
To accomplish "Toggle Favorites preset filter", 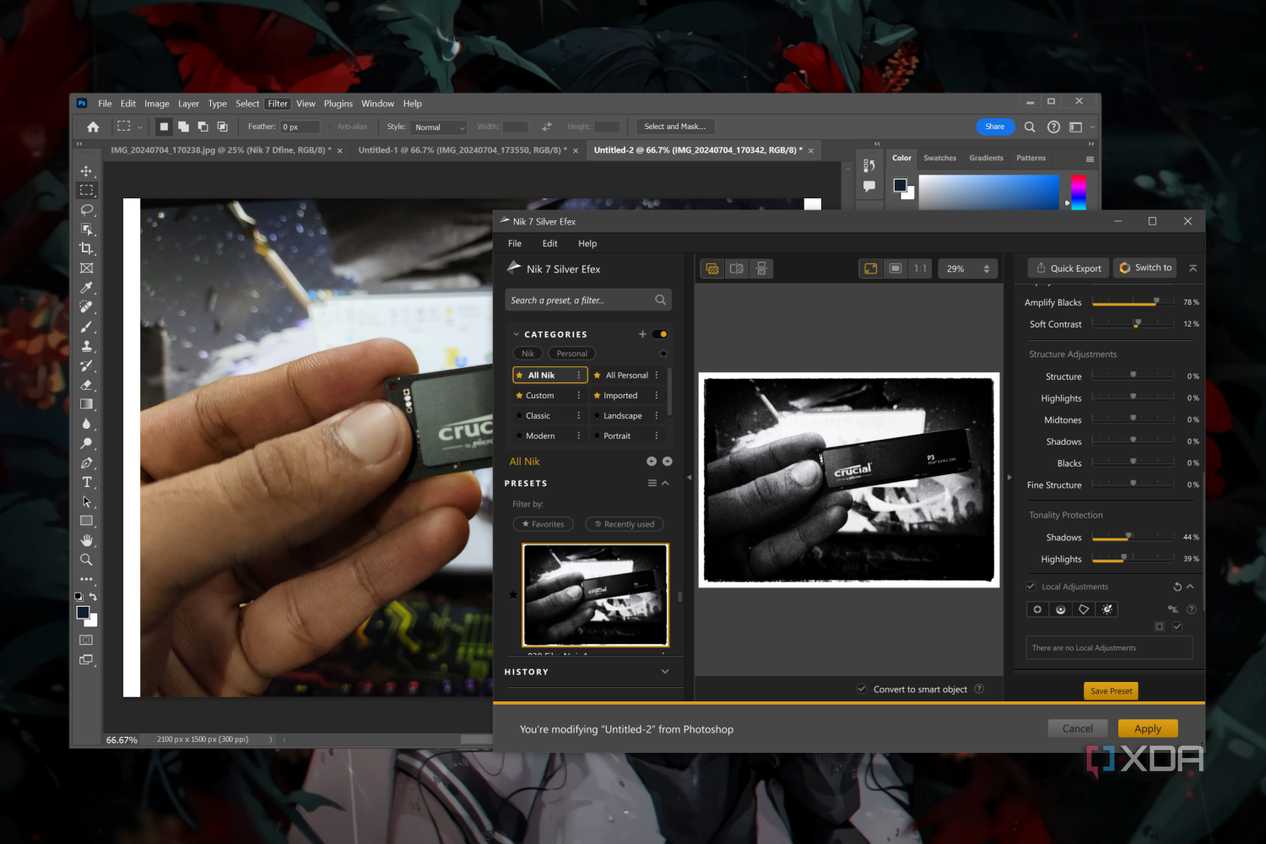I will 543,524.
